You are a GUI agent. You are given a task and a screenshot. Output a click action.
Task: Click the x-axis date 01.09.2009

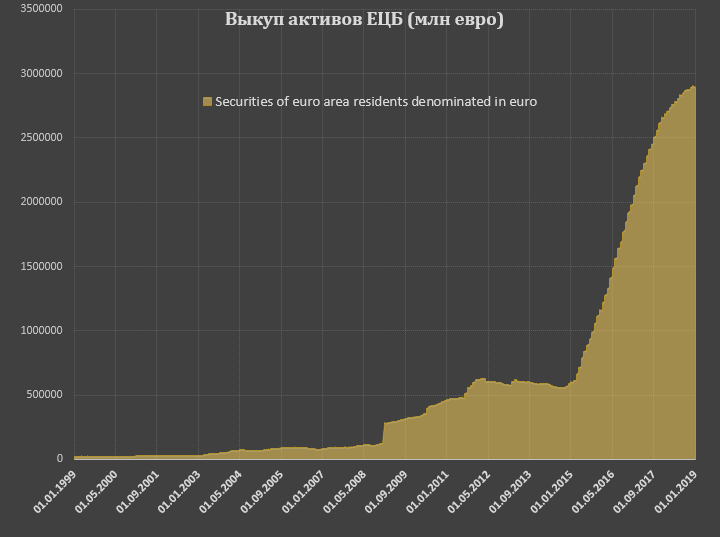pyautogui.click(x=386, y=491)
